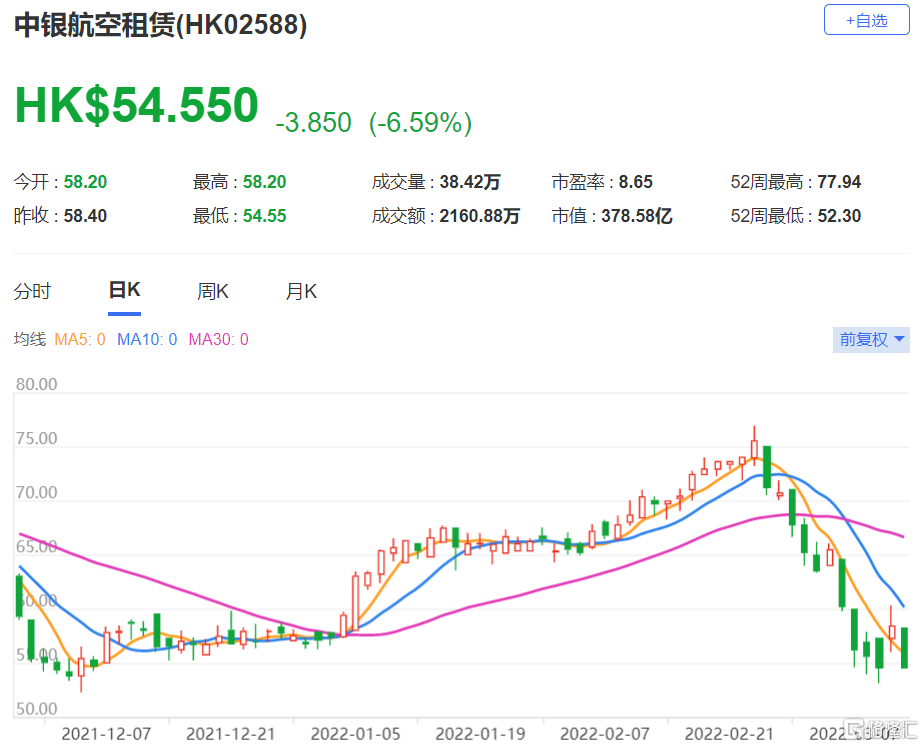Open the 周K weekly chart tab
The width and height of the screenshot is (924, 747).
[213, 292]
